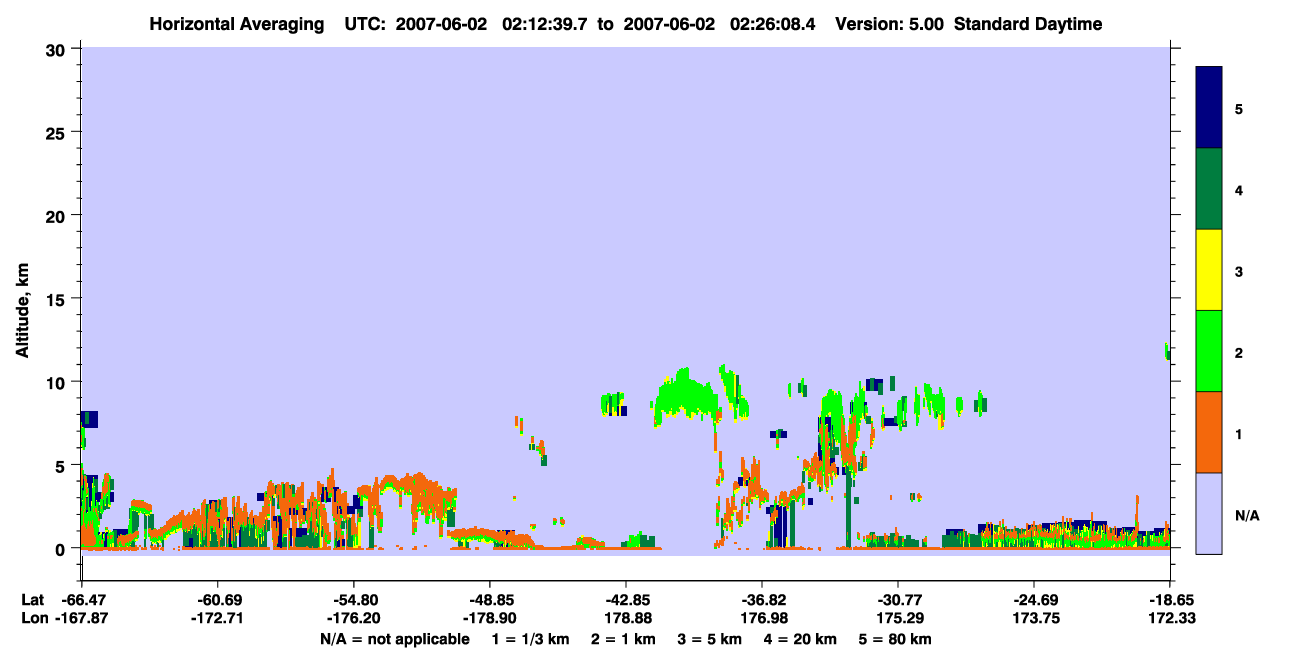Image resolution: width=1300 pixels, height=667 pixels.
Task: Click the yellow colorbar segment labeled 3
Action: click(1209, 270)
